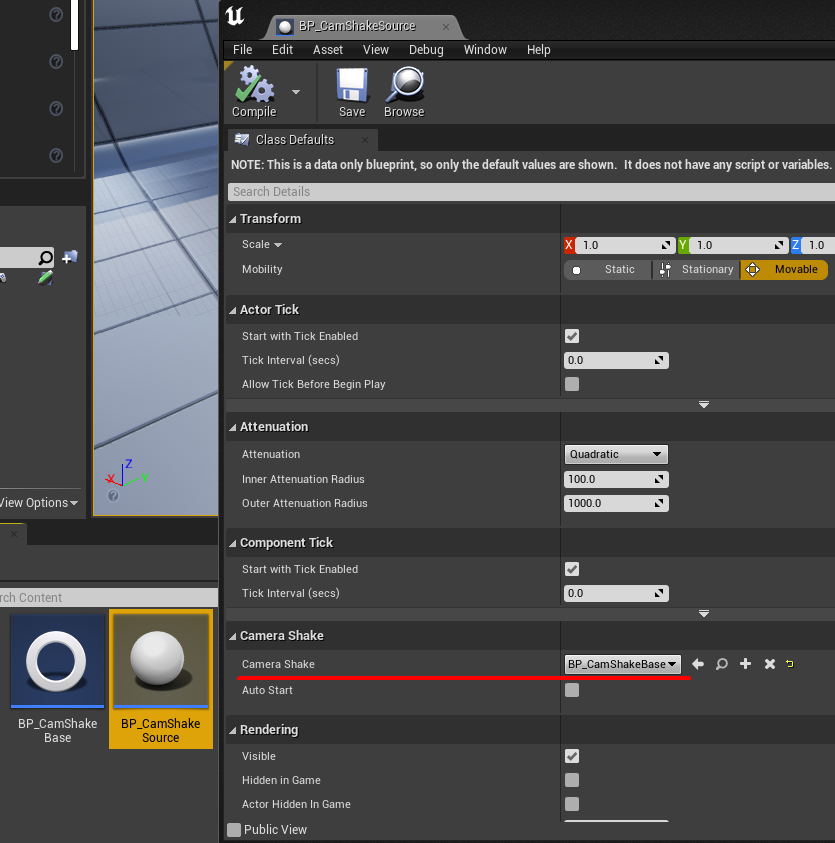Image resolution: width=835 pixels, height=843 pixels.
Task: Toggle the Public View checkbox
Action: coord(234,830)
